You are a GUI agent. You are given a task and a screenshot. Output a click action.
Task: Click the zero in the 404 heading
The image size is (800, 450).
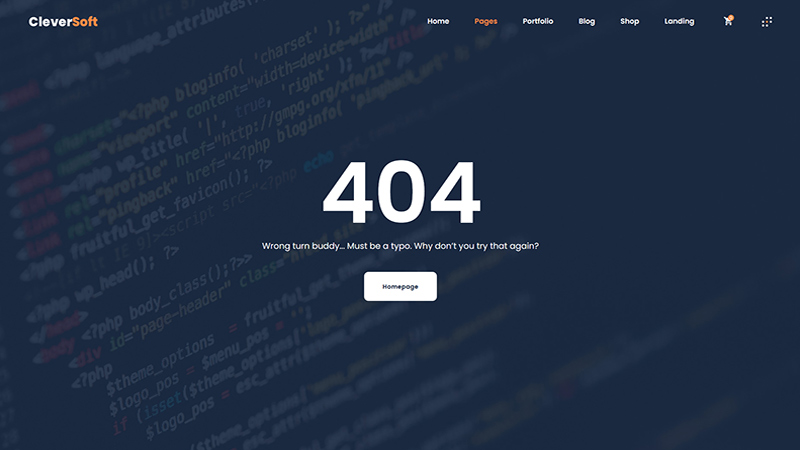pos(400,193)
